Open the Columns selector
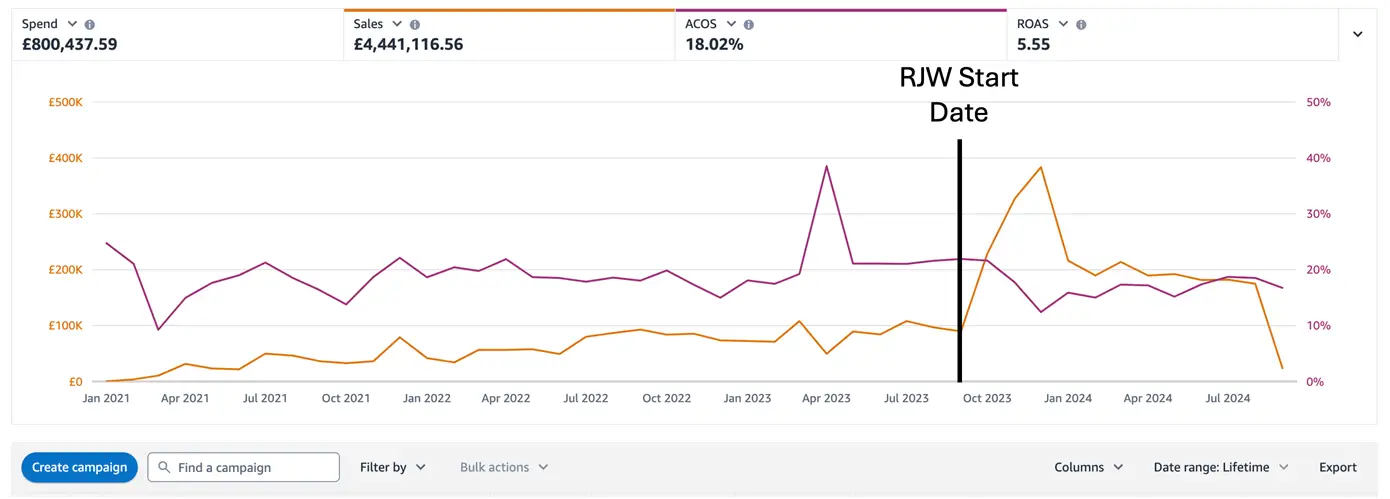Screen dimensions: 1390x499 pos(1088,467)
